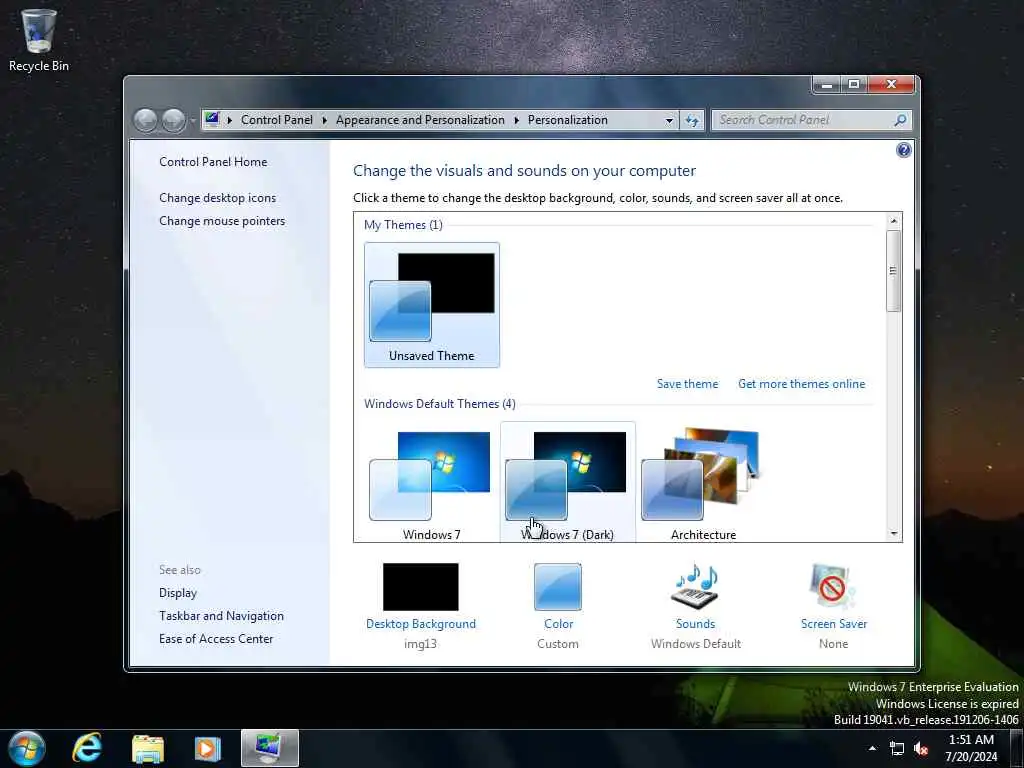
Task: Expand the arrow after Control Panel breadcrumb
Action: (324, 120)
